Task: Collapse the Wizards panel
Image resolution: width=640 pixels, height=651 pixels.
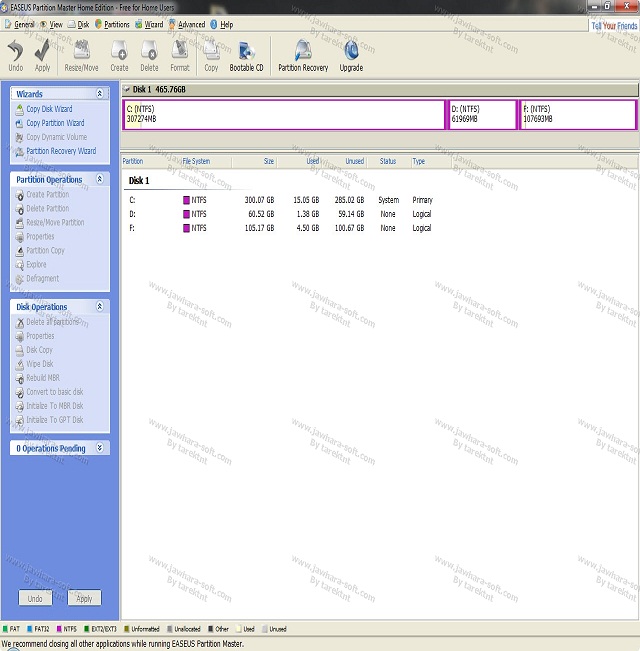Action: pos(100,93)
